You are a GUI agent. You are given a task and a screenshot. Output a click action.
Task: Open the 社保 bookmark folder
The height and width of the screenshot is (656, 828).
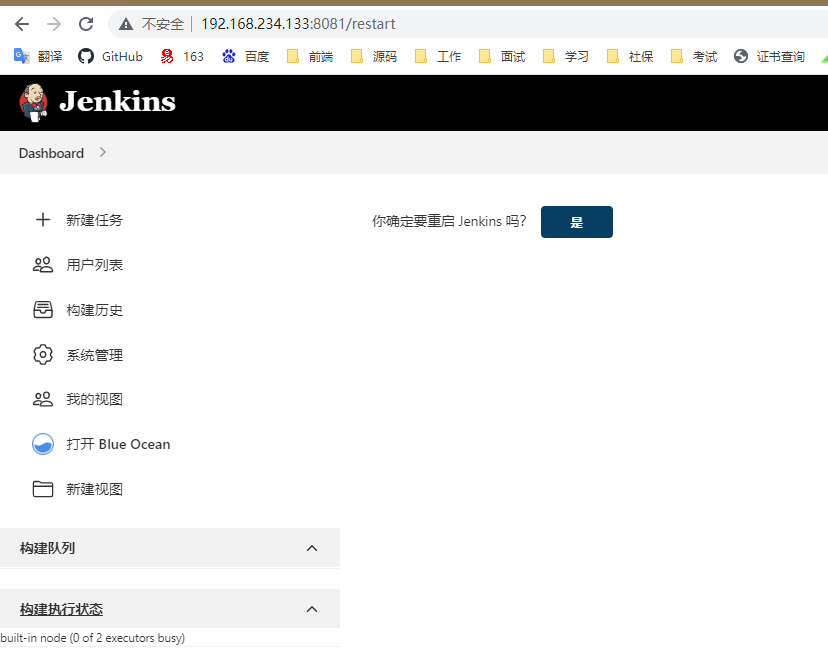point(631,56)
